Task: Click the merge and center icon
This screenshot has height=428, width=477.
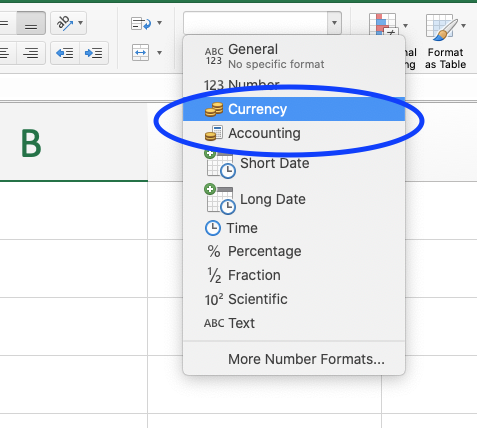Action: 140,53
